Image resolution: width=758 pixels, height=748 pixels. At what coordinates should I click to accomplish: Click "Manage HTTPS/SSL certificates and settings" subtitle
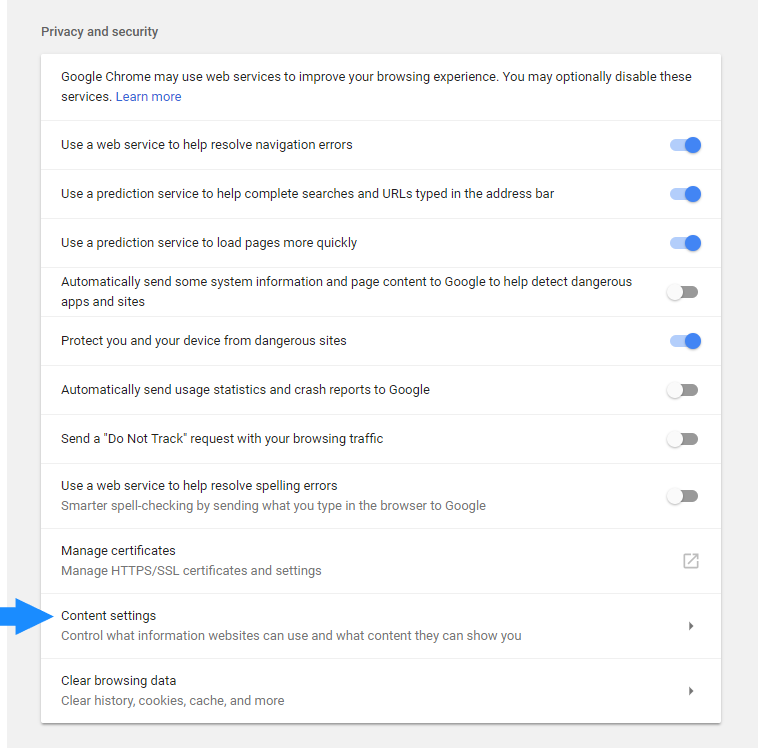pyautogui.click(x=191, y=571)
